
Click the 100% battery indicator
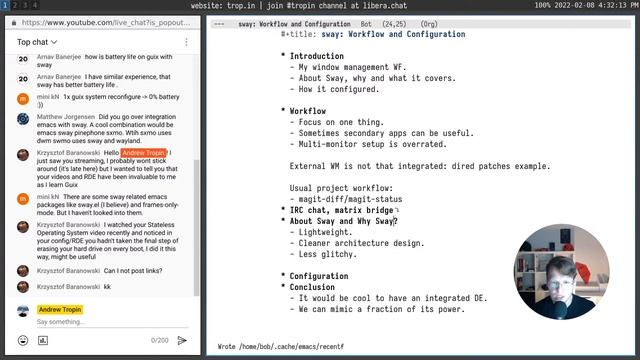point(542,5)
